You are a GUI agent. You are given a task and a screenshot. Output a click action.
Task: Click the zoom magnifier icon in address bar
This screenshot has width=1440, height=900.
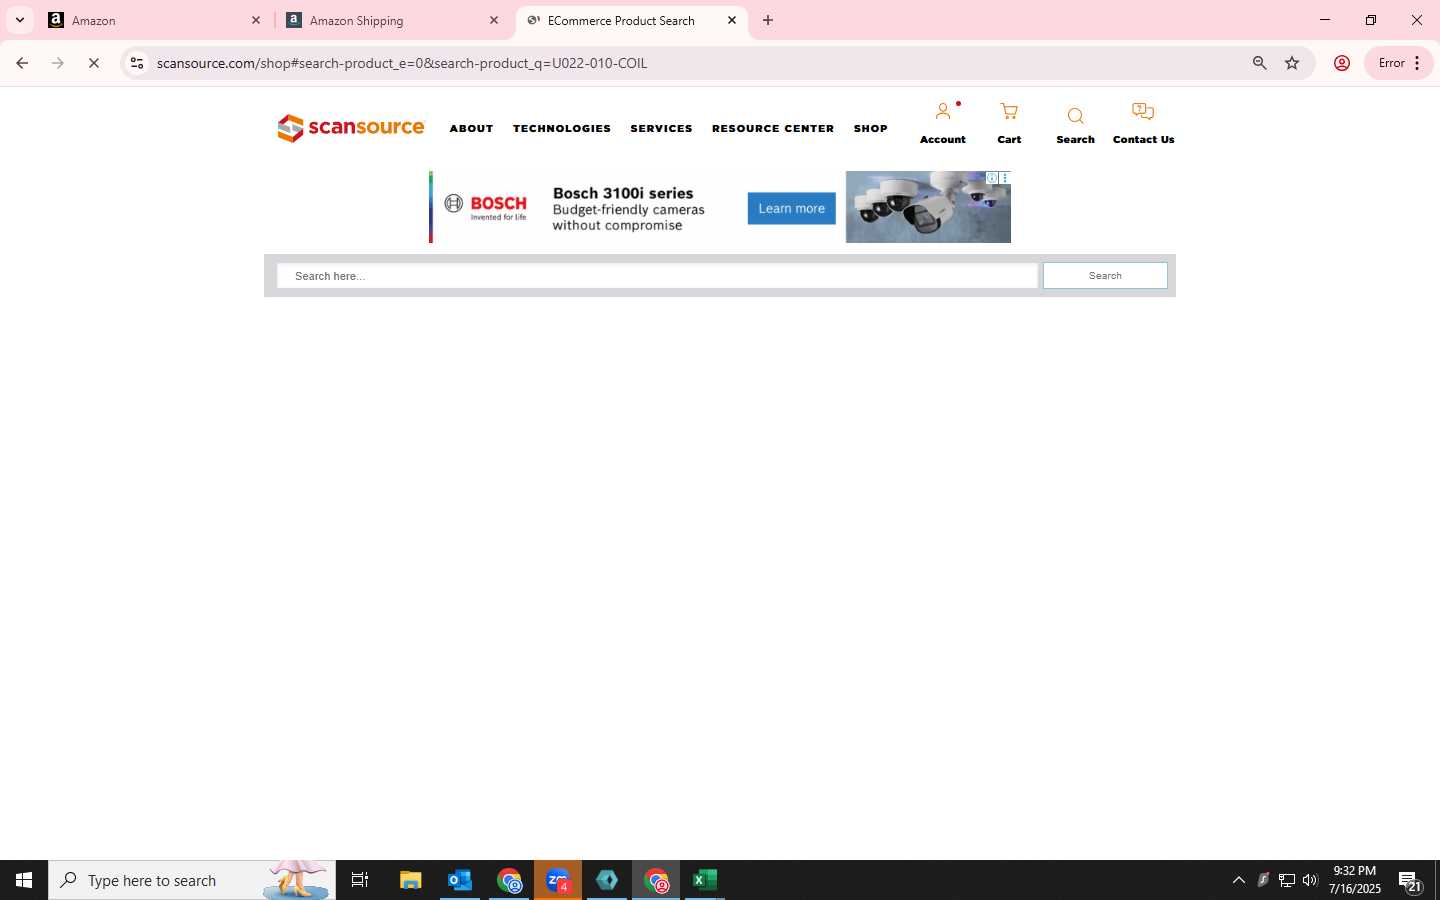[x=1260, y=63]
